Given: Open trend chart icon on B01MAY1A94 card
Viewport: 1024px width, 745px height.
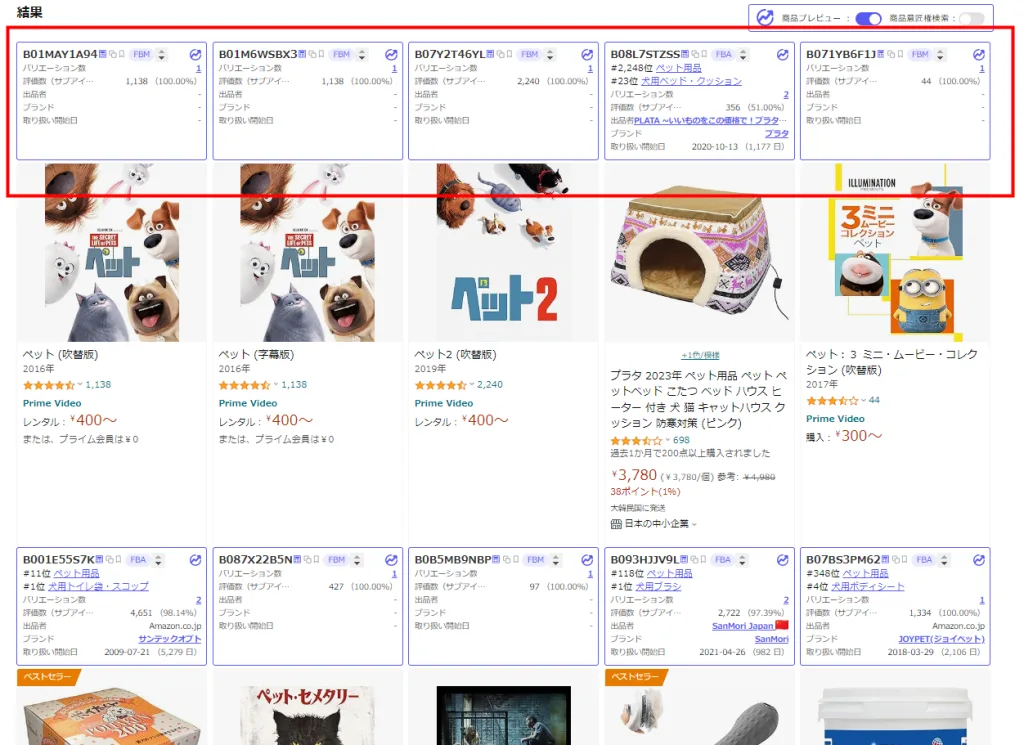Looking at the screenshot, I should (195, 55).
